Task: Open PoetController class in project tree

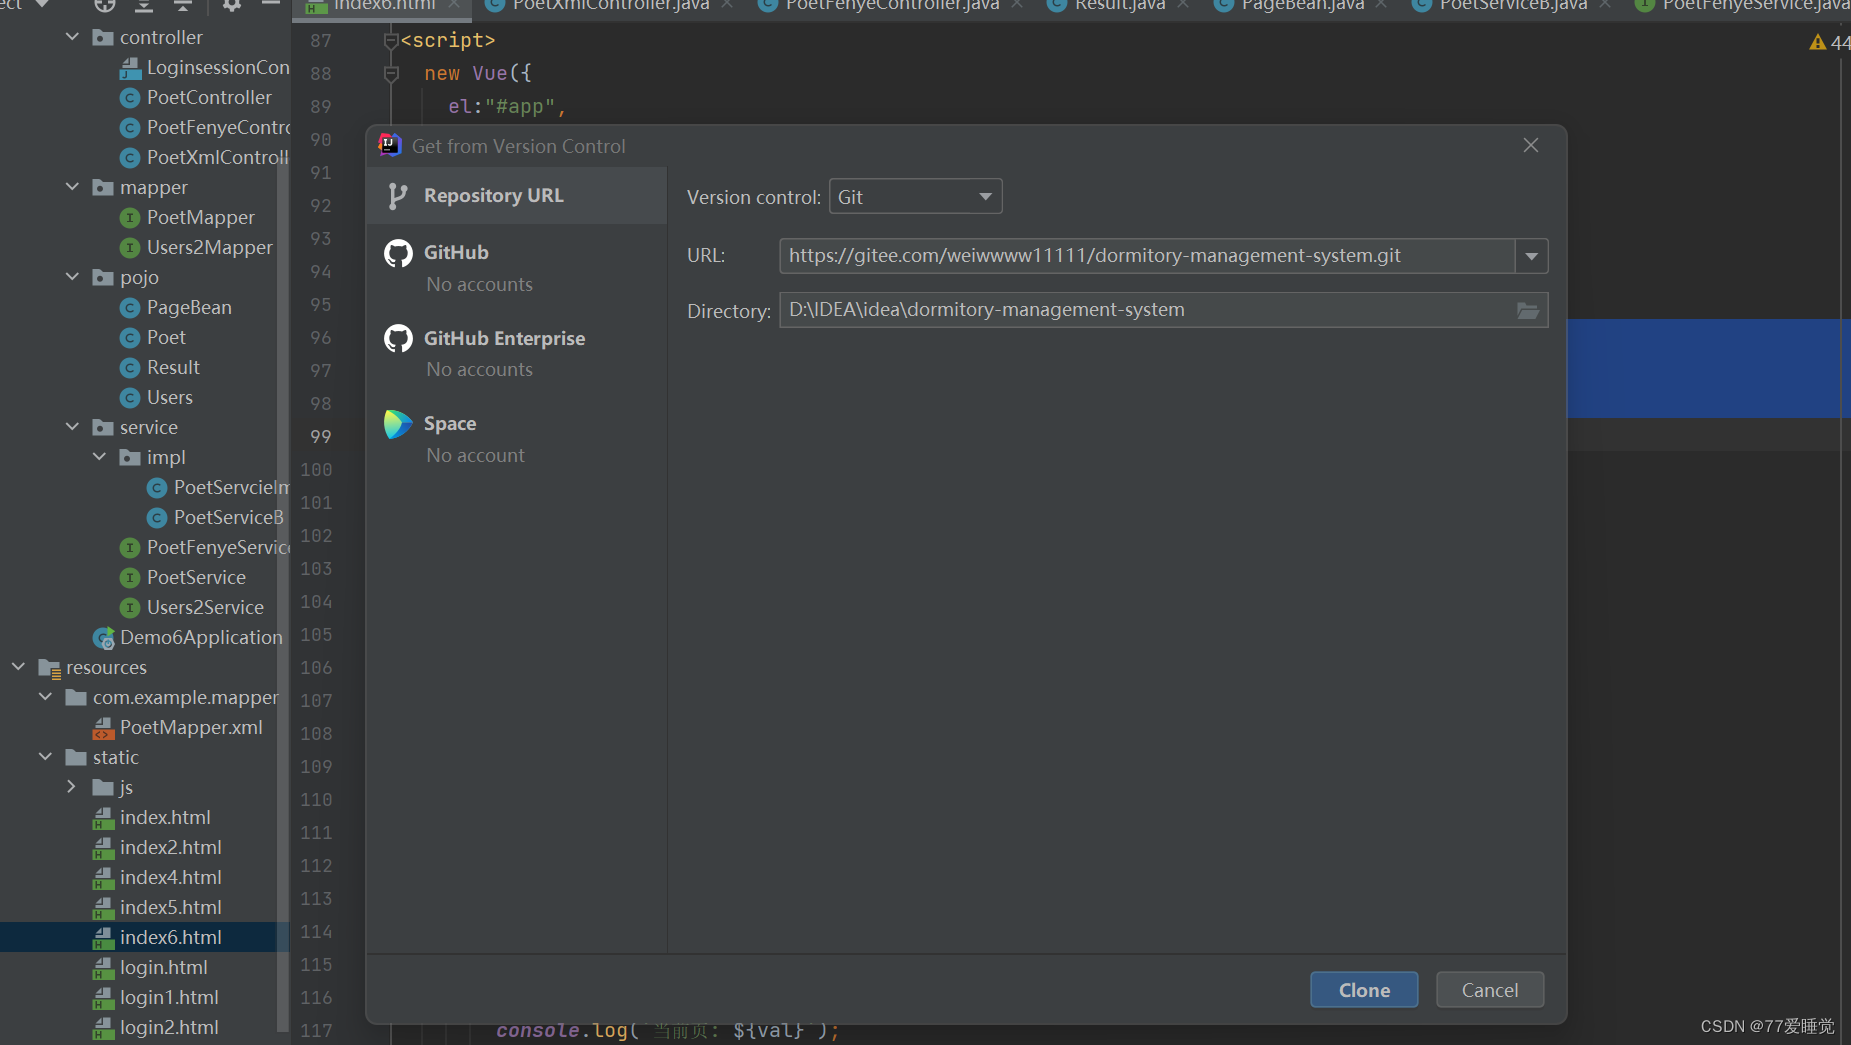Action: pos(196,97)
